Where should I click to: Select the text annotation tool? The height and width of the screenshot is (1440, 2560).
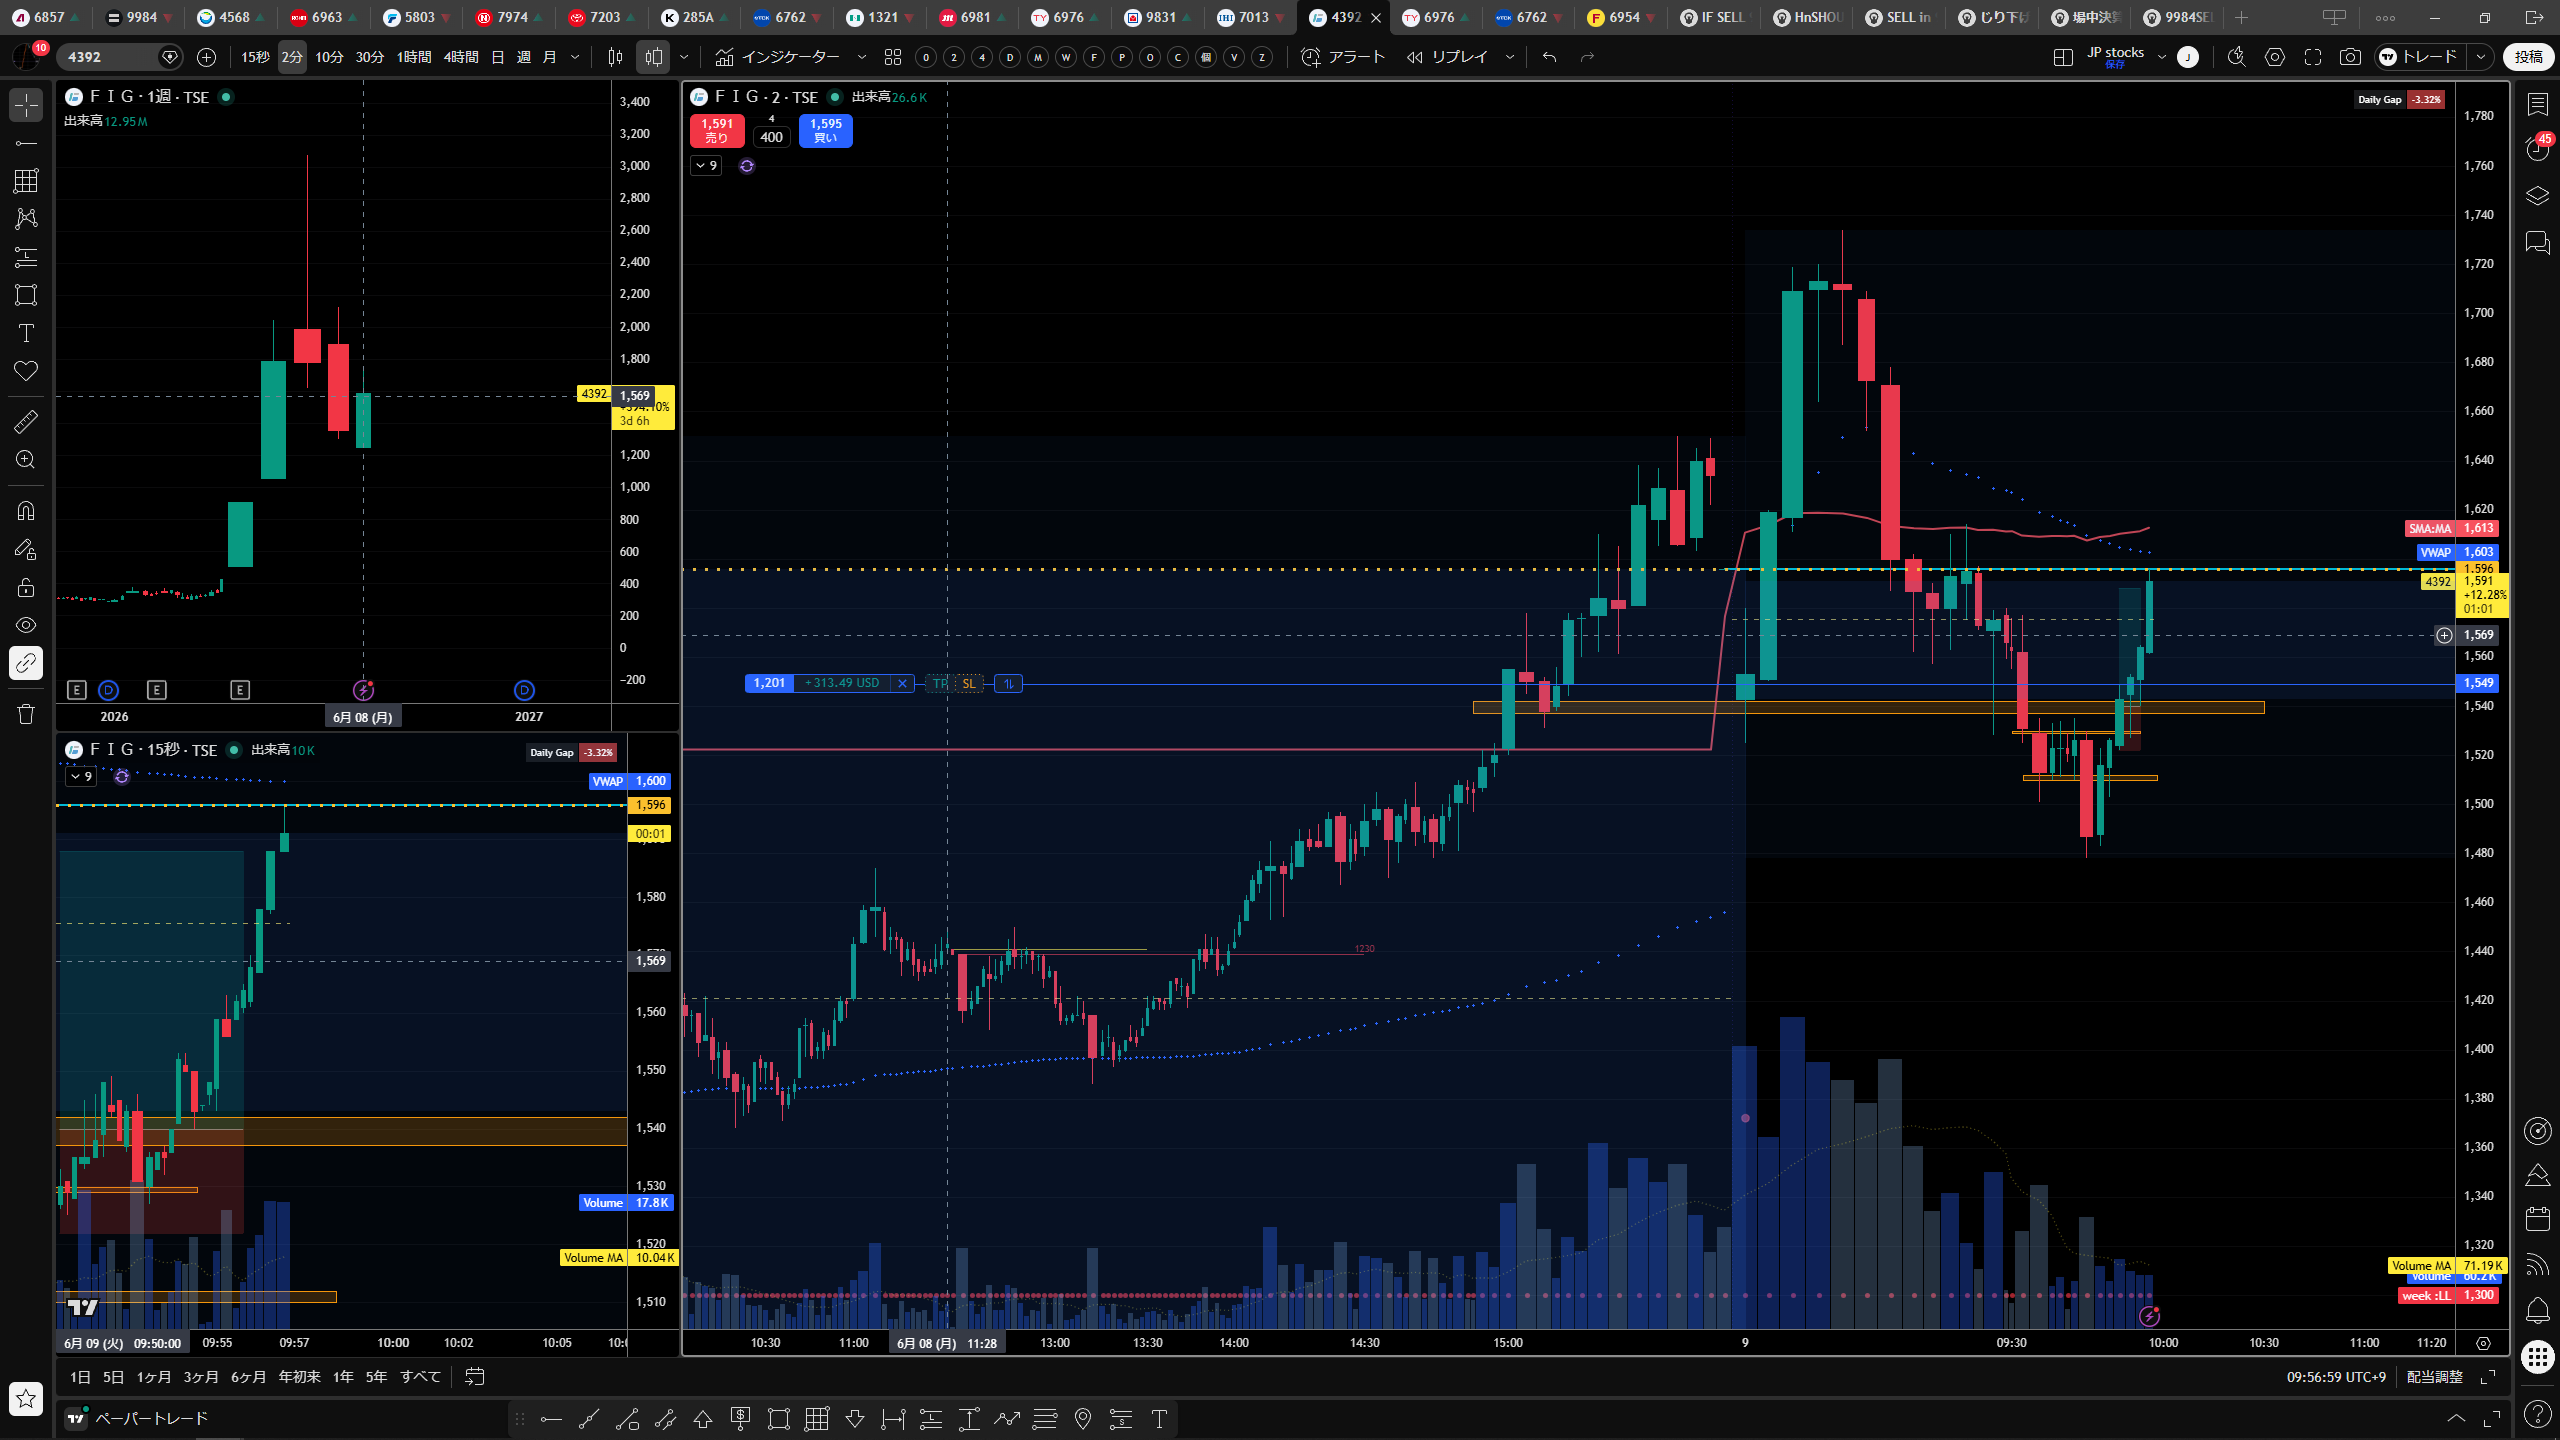click(x=26, y=333)
